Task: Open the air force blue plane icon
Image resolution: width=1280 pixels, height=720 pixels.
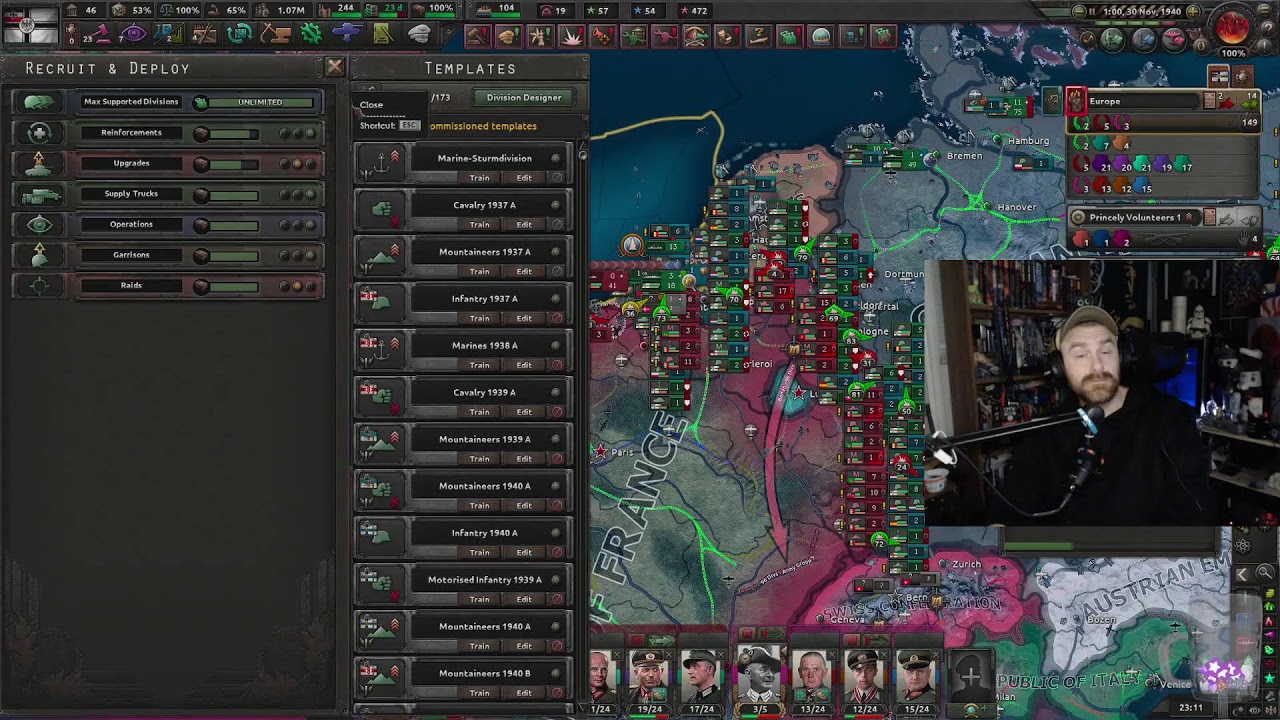Action: 346,35
